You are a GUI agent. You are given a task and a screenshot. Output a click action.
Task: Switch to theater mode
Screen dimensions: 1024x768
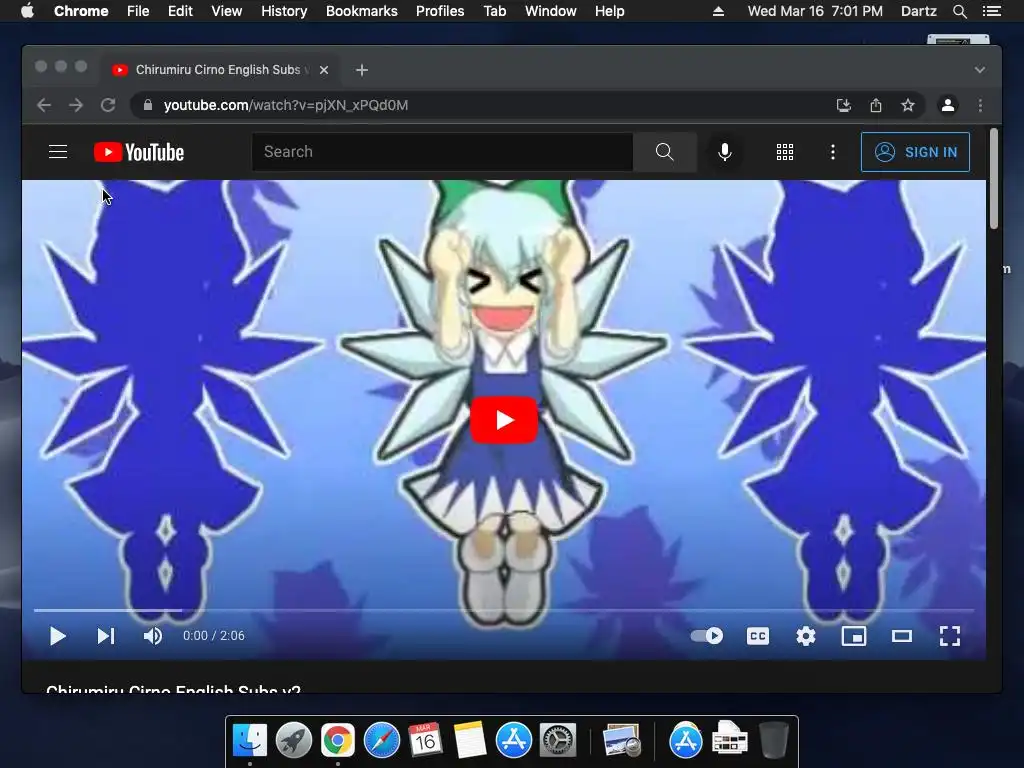(902, 636)
